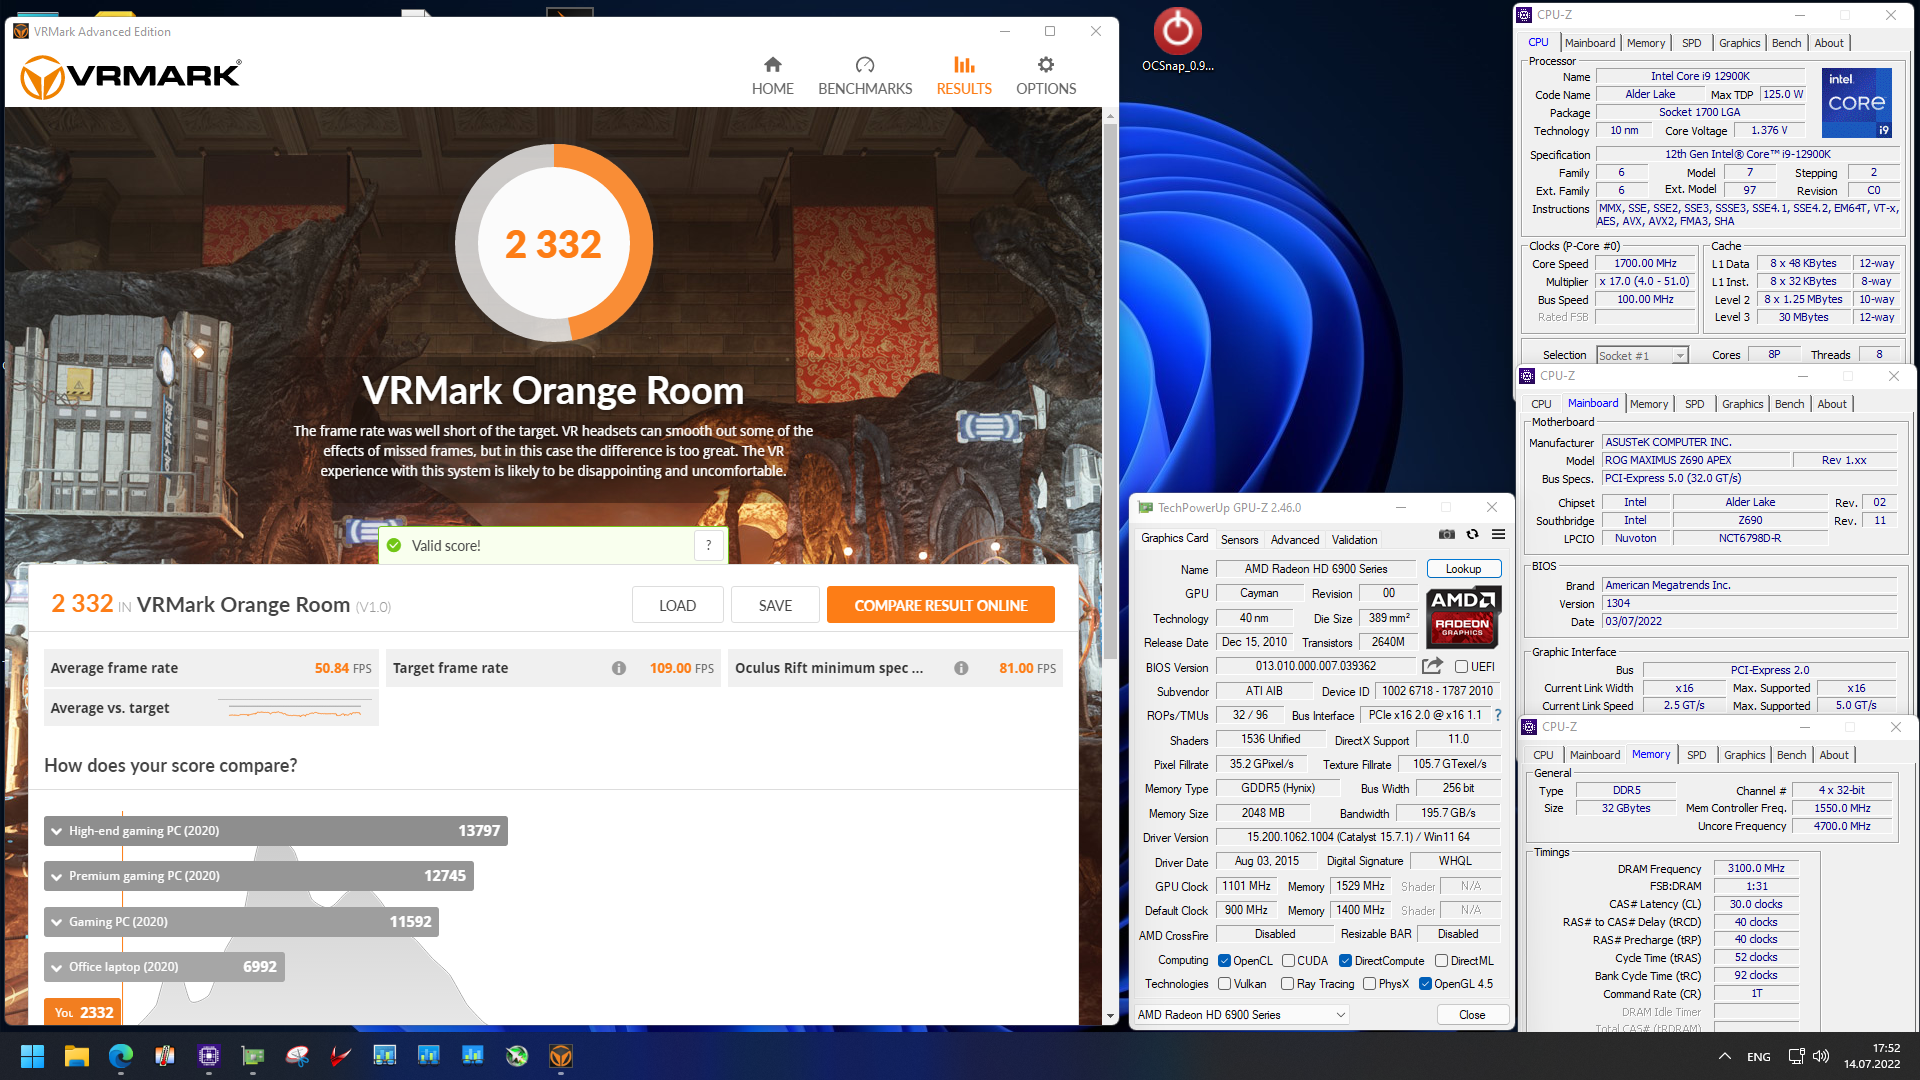Click the BIOS export share icon in GPU-Z
Image resolution: width=1920 pixels, height=1080 pixels.
pos(1432,666)
